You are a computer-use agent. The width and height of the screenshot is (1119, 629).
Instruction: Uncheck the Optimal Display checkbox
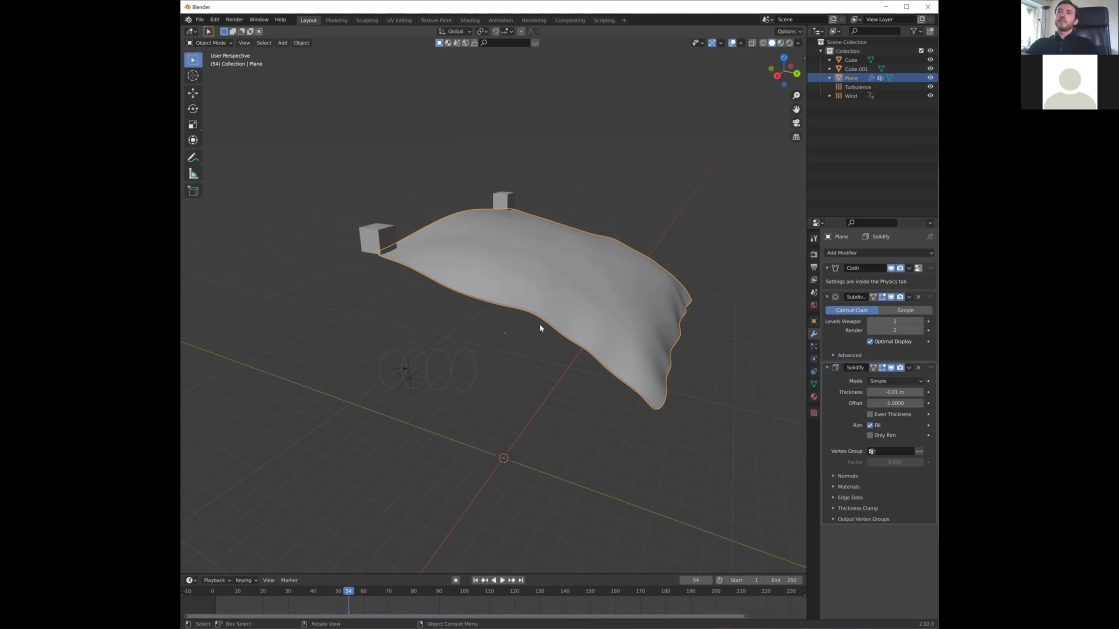tap(870, 341)
